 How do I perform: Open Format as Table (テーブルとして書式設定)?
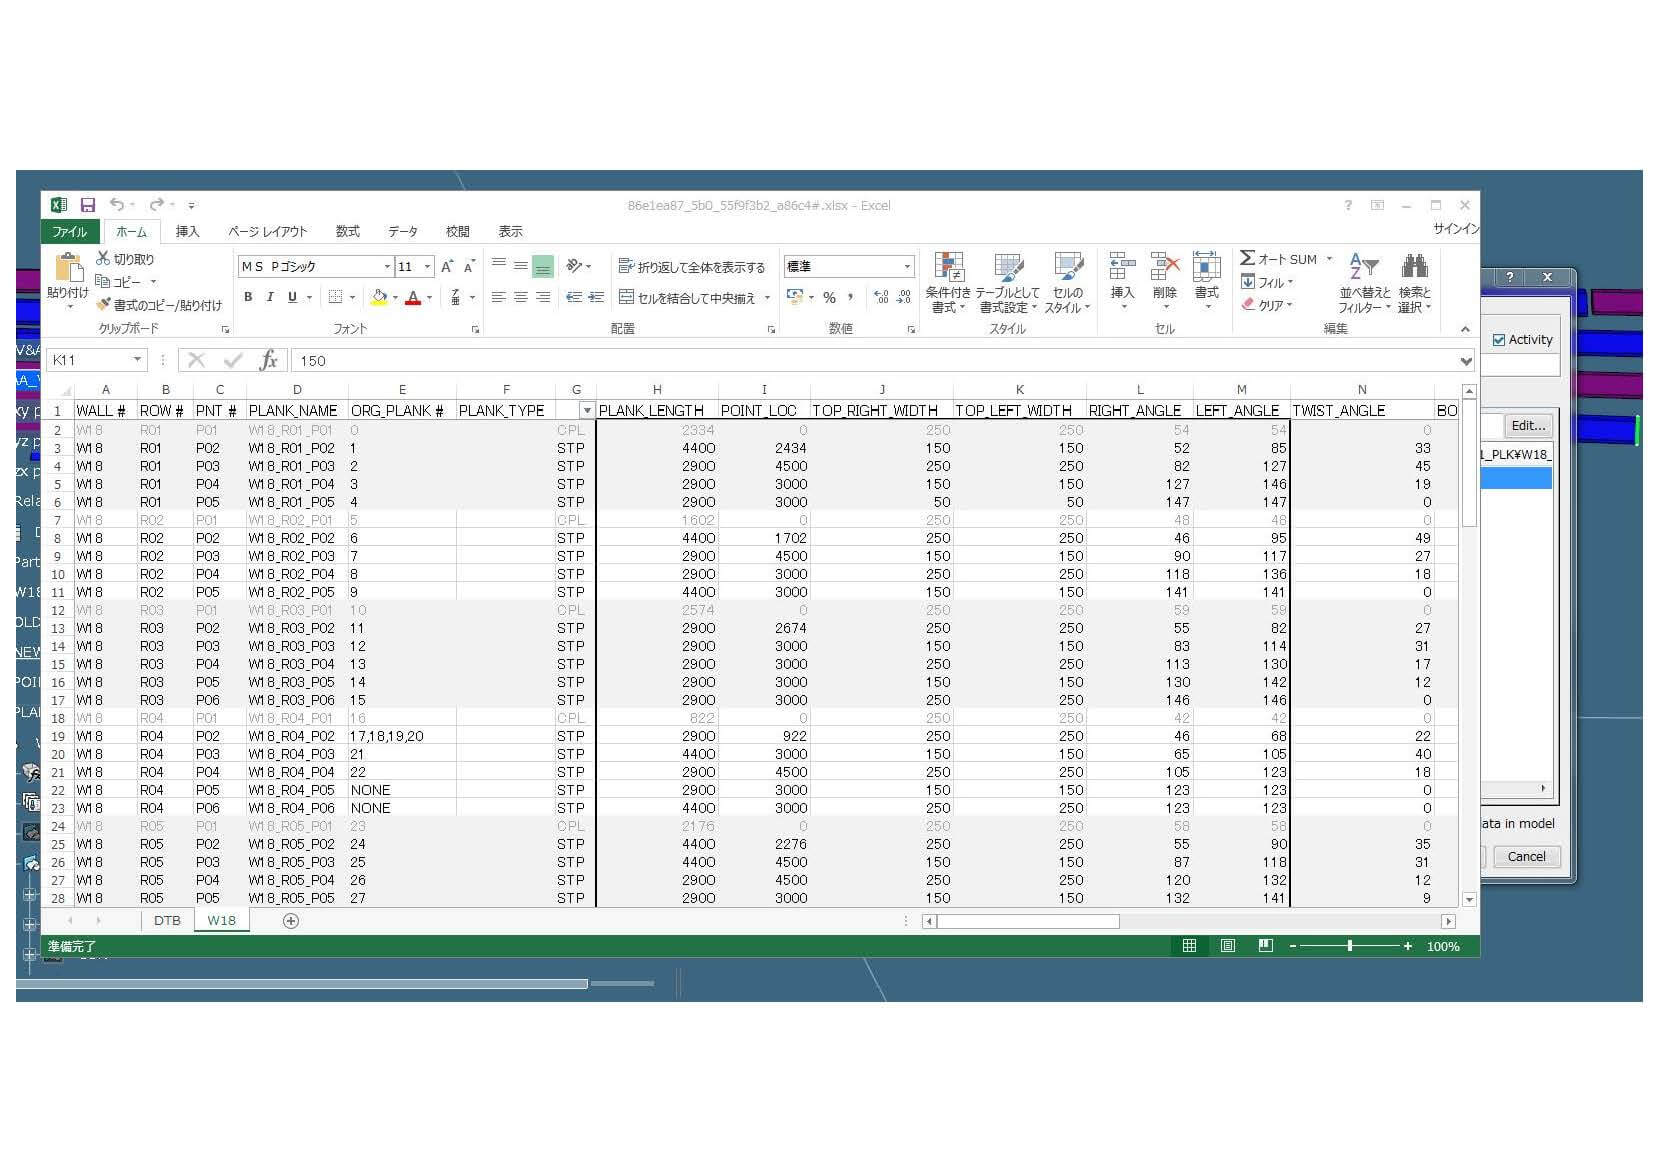pyautogui.click(x=1008, y=283)
